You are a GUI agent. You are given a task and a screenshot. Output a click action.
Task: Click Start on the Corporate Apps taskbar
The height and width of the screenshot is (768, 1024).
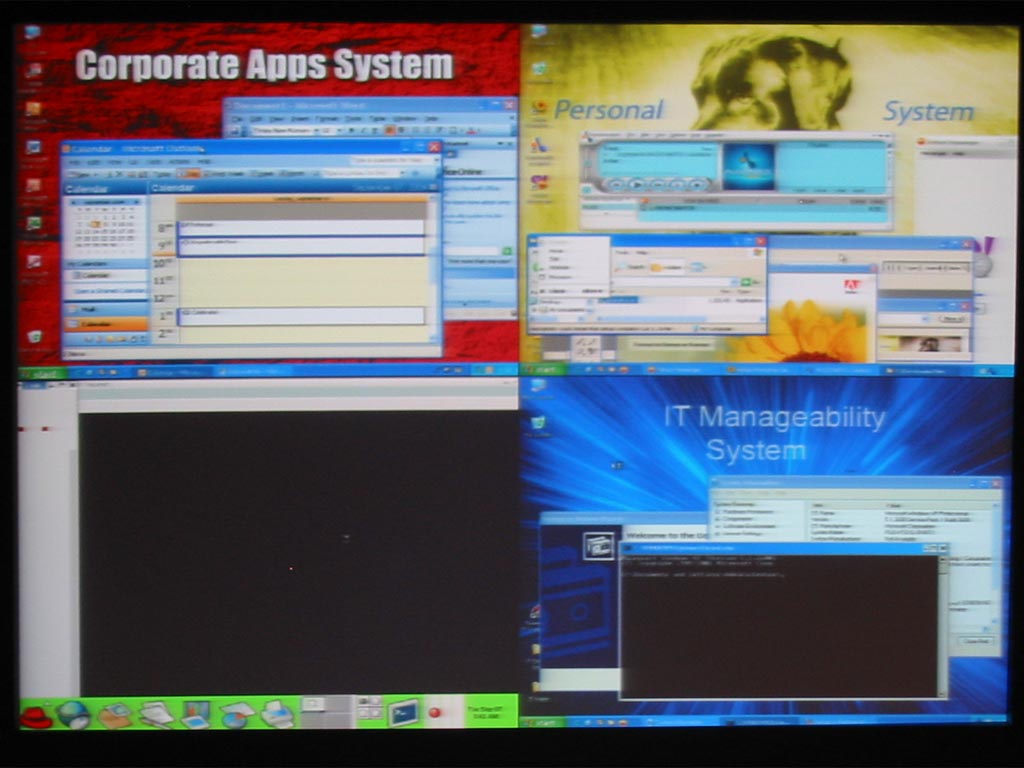[x=43, y=374]
